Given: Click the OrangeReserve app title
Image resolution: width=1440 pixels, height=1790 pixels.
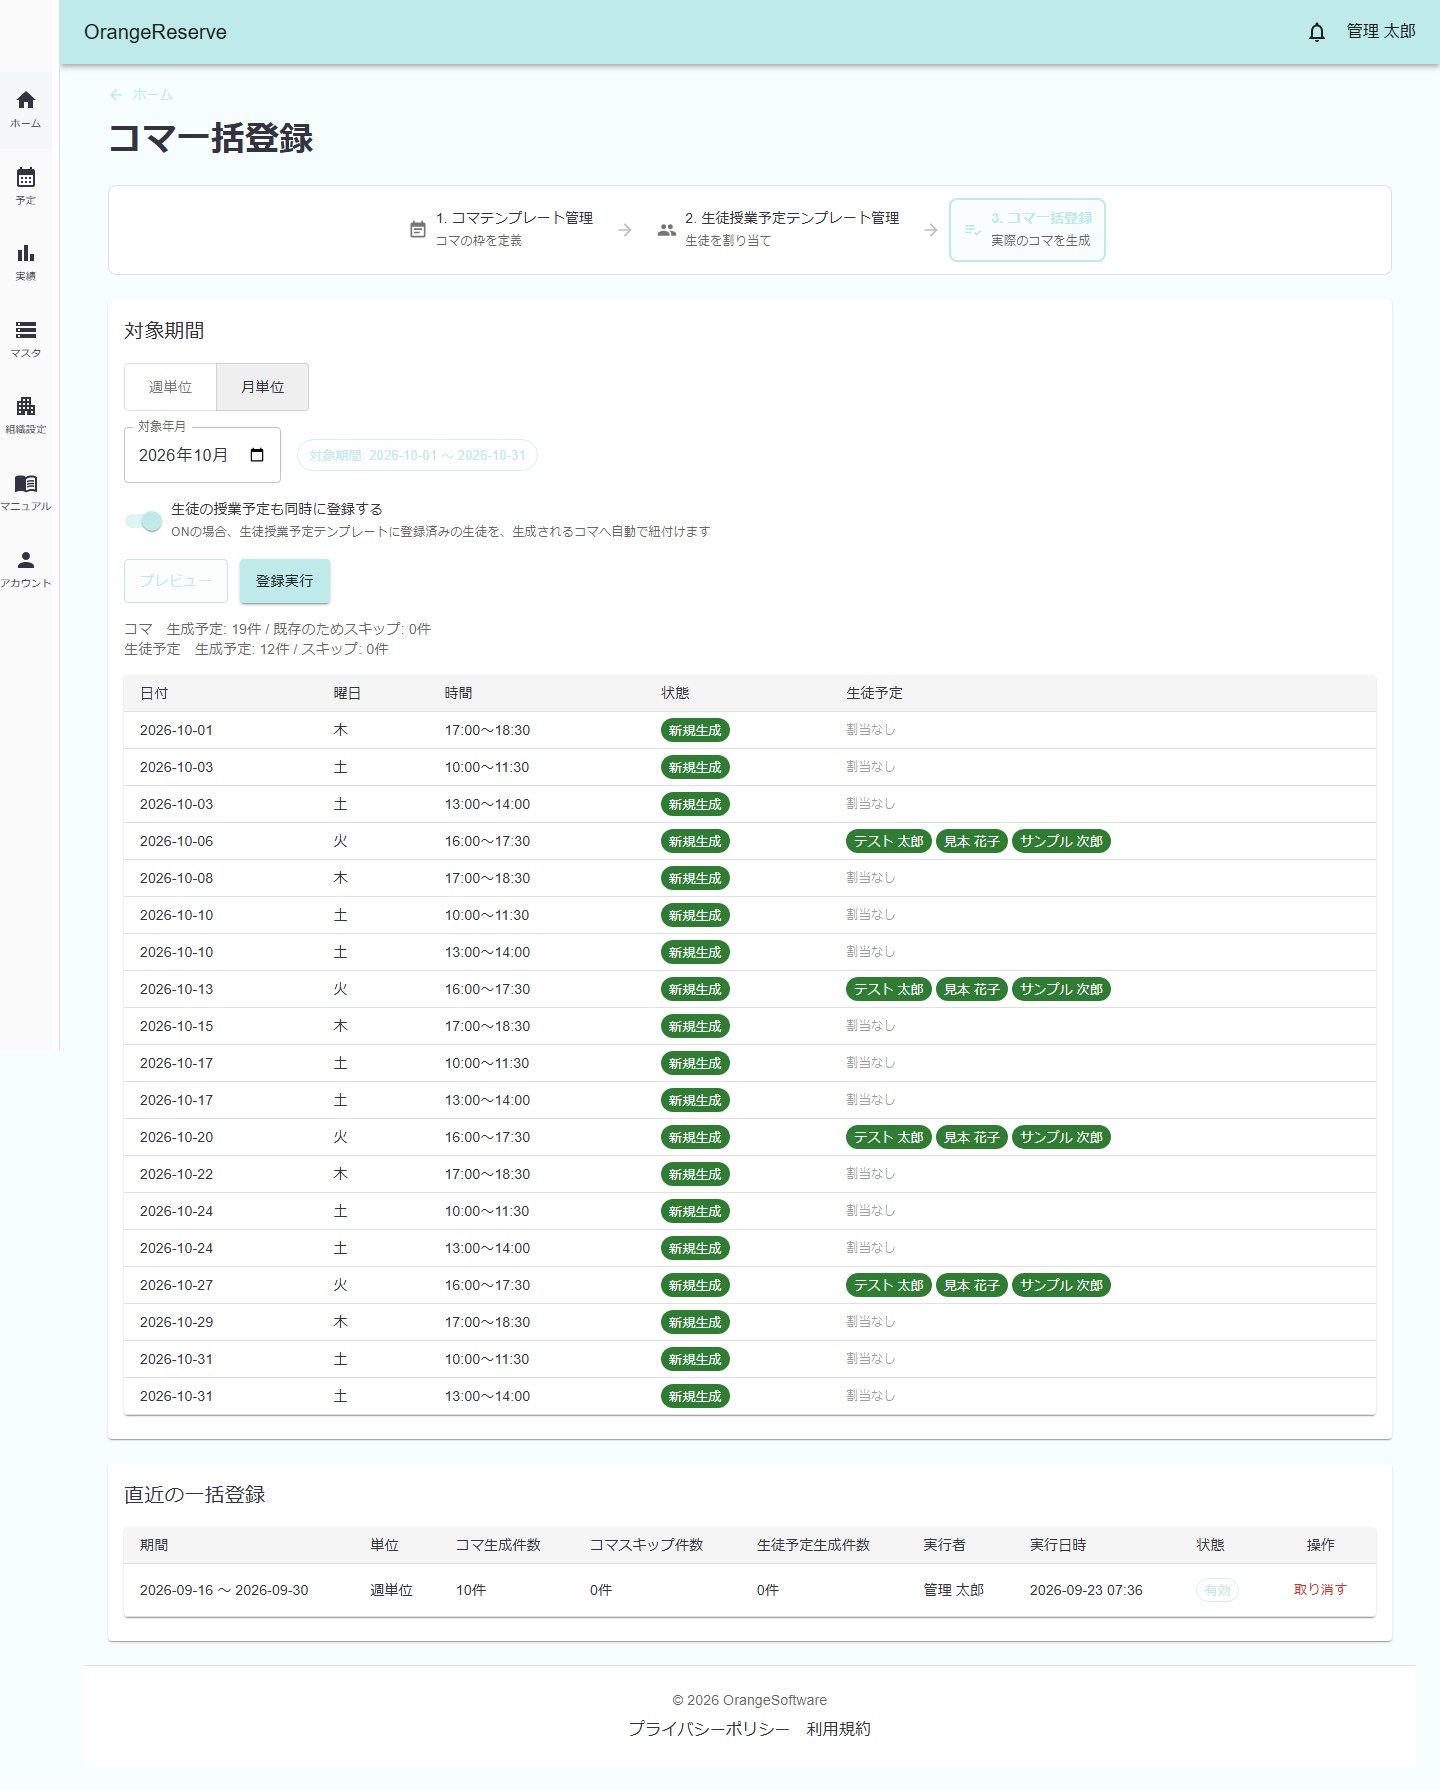Looking at the screenshot, I should pyautogui.click(x=155, y=32).
